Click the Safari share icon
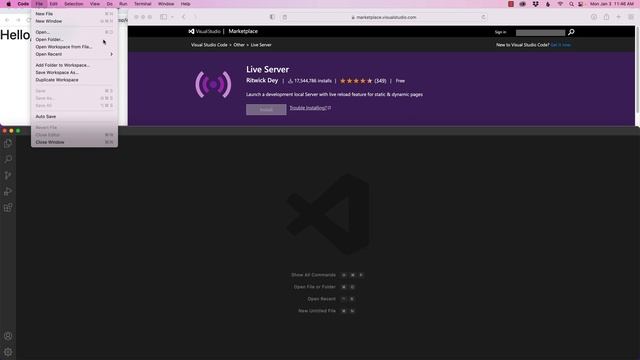The image size is (640, 360). pyautogui.click(x=606, y=17)
